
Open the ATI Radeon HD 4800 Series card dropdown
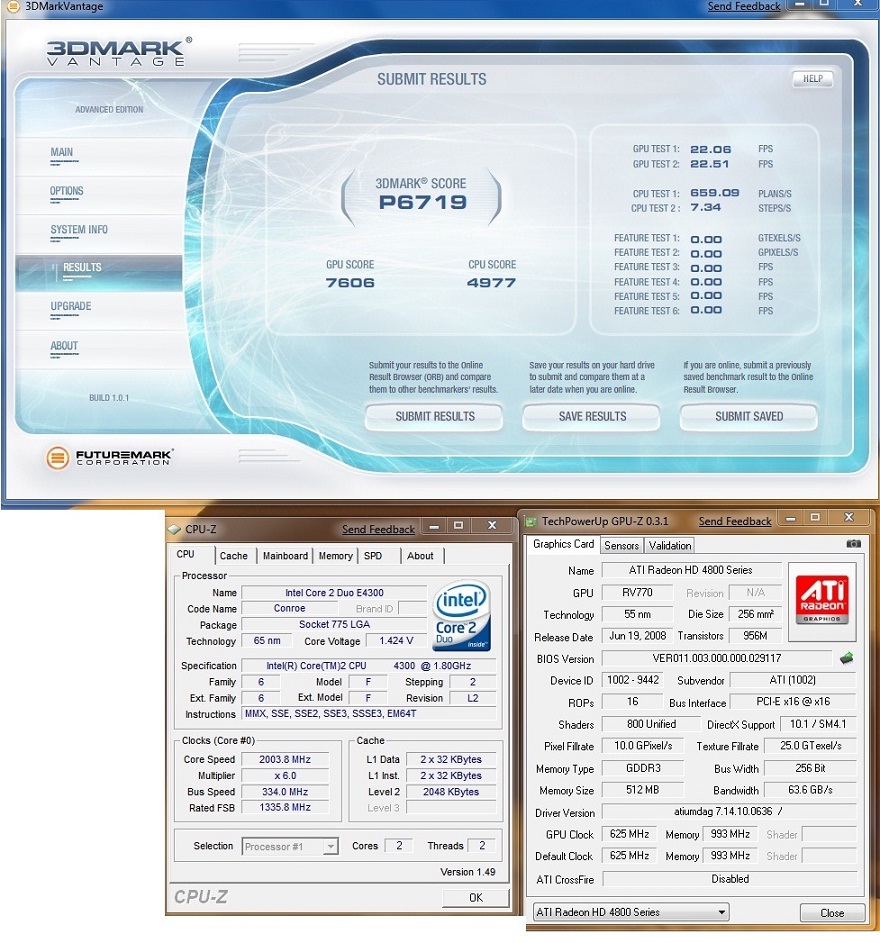pyautogui.click(x=630, y=912)
